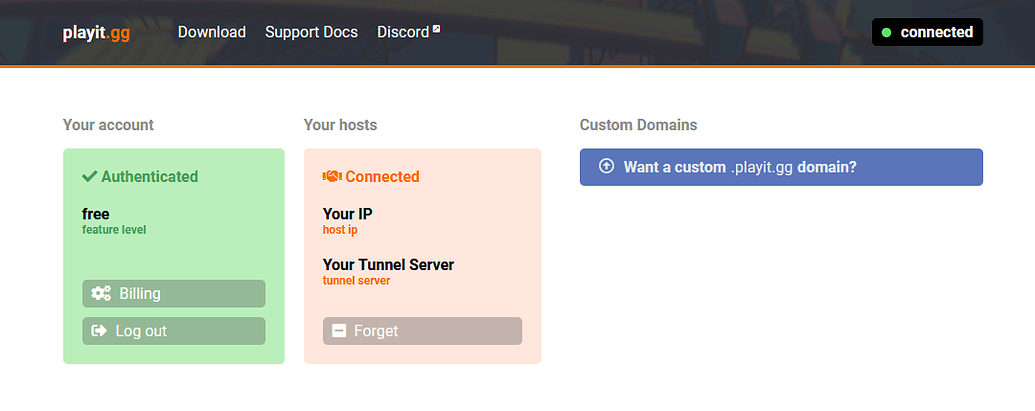Click the playit.gg logo
The height and width of the screenshot is (411, 1035).
(96, 32)
